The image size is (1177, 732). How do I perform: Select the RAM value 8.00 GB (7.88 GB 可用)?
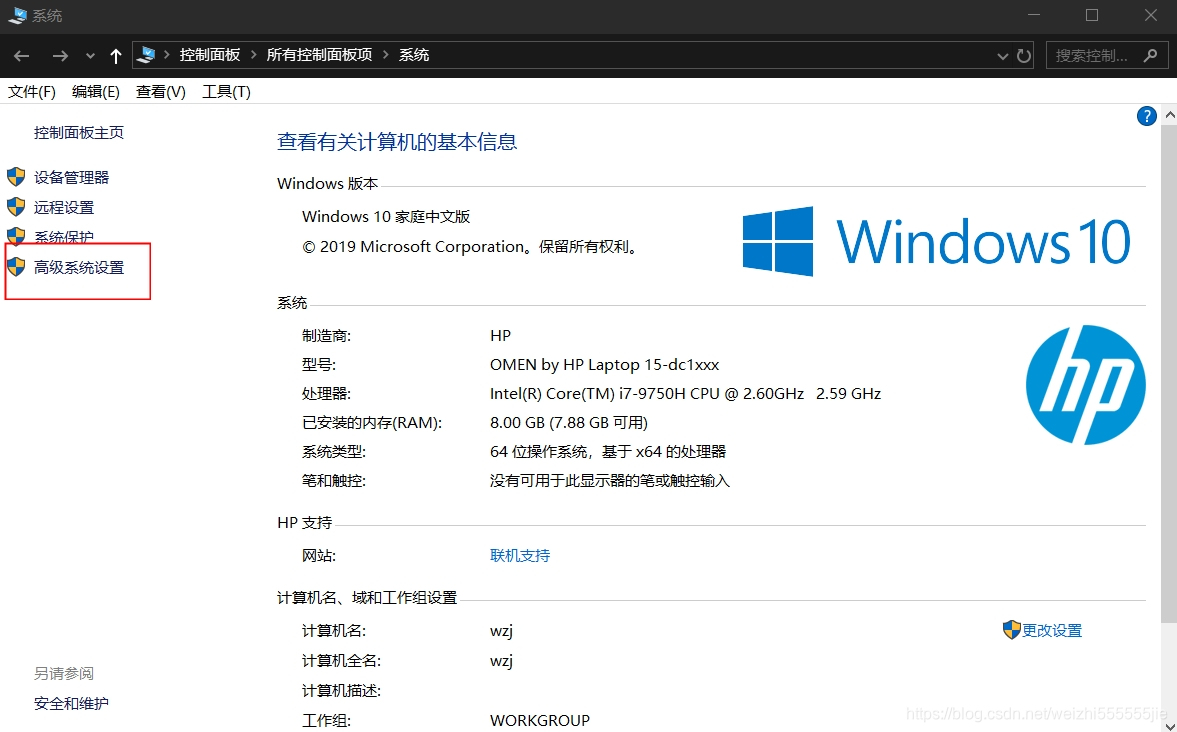coord(569,423)
